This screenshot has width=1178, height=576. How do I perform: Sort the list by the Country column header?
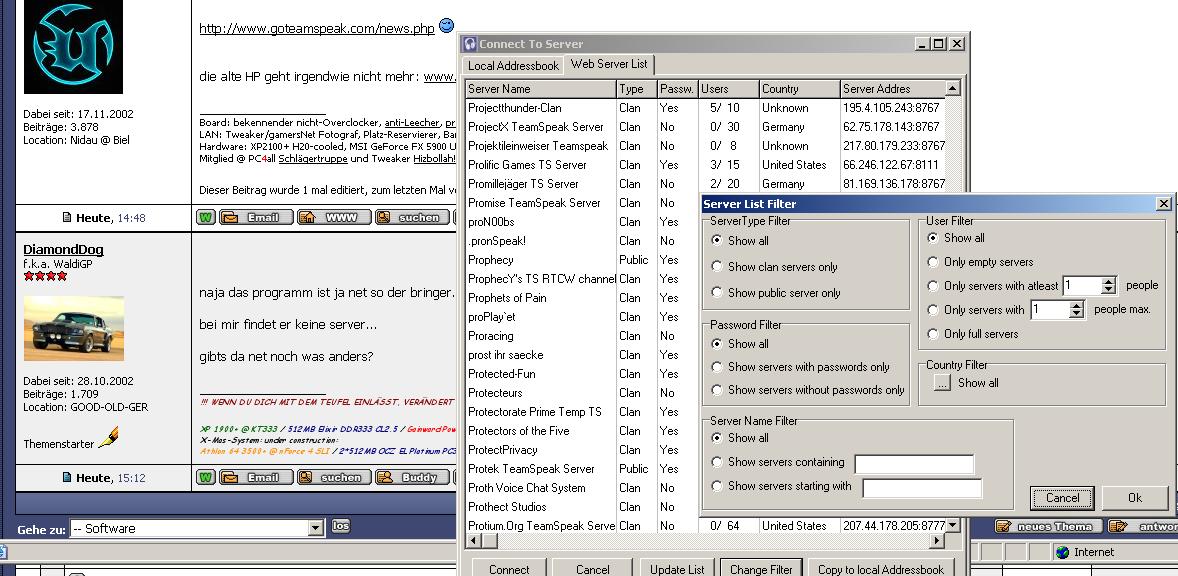point(797,89)
